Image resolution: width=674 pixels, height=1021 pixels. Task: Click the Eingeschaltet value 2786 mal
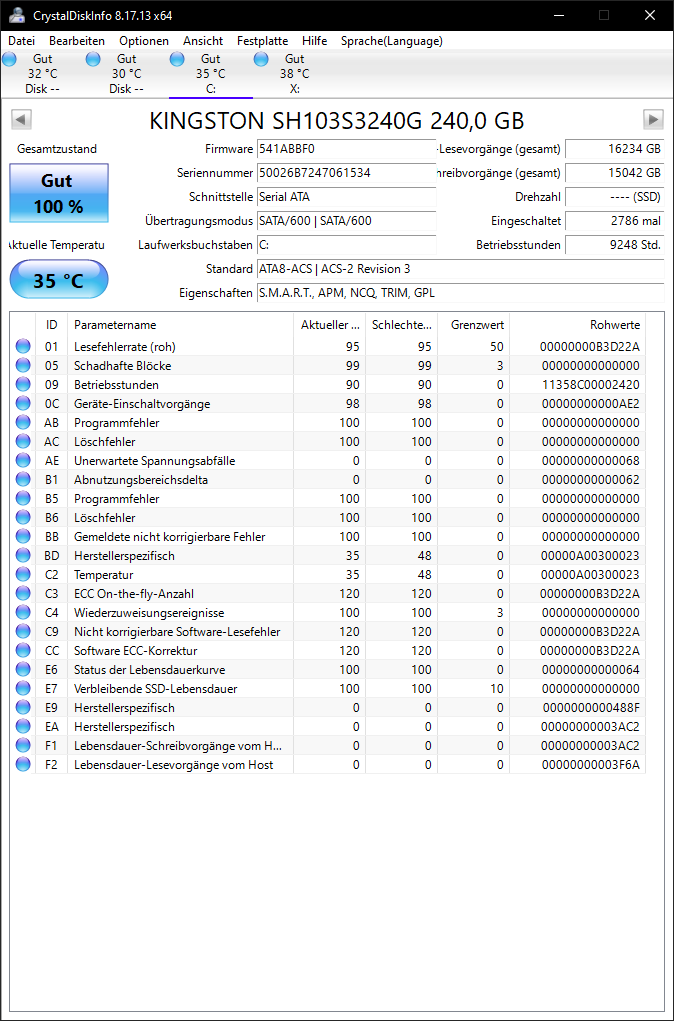coord(614,221)
